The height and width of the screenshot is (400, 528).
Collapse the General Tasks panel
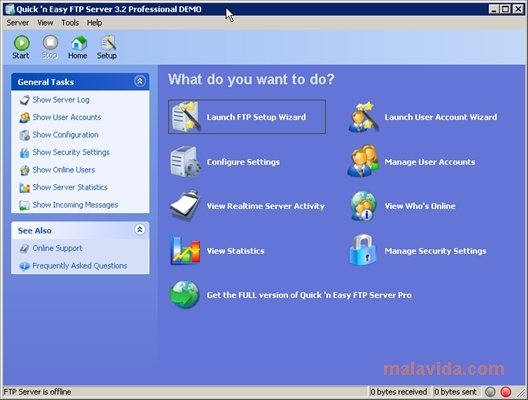coord(140,81)
